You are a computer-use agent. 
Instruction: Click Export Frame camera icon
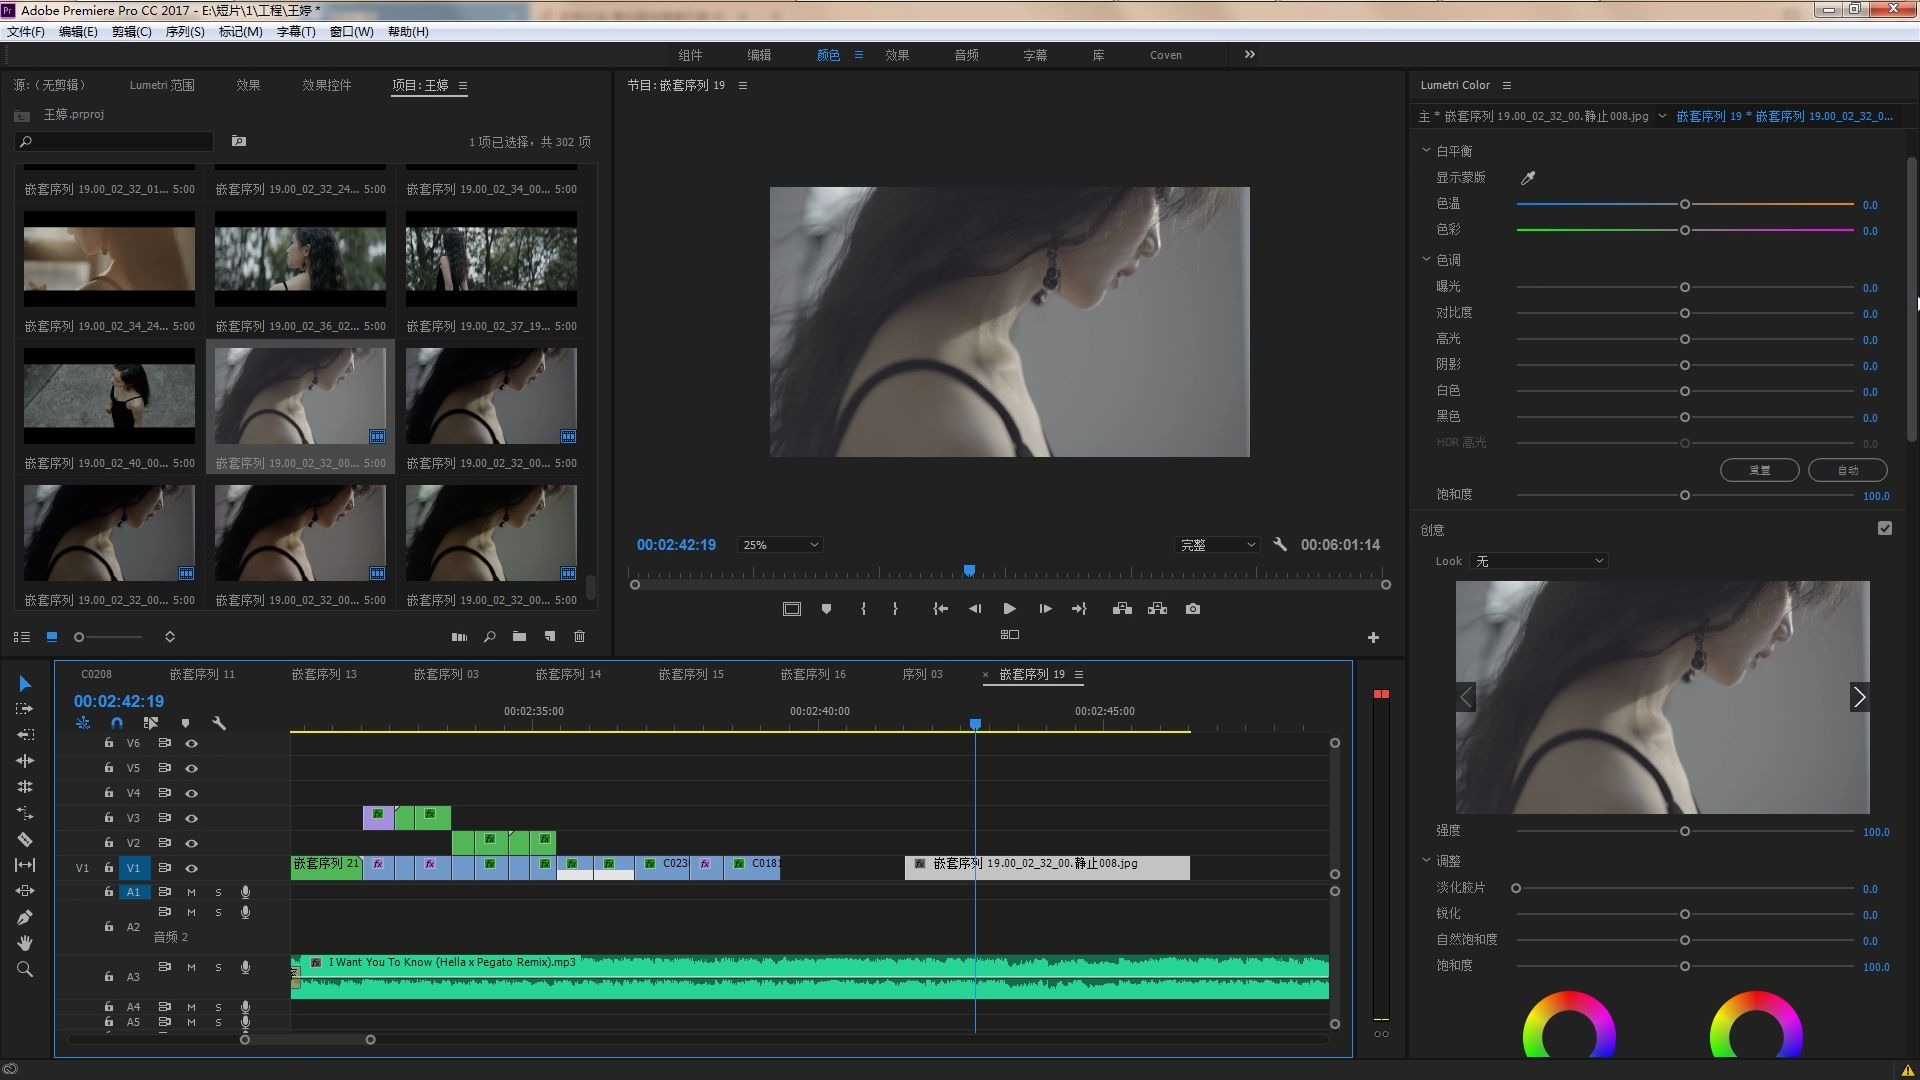tap(1193, 609)
